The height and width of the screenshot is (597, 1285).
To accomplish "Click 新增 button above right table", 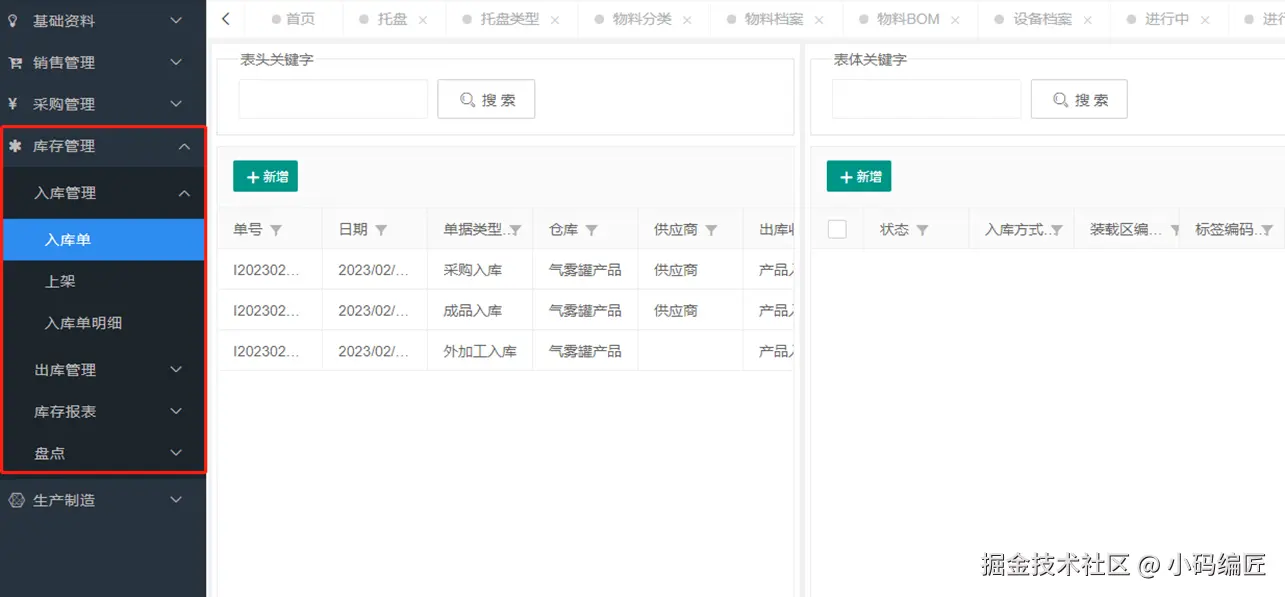I will [859, 176].
